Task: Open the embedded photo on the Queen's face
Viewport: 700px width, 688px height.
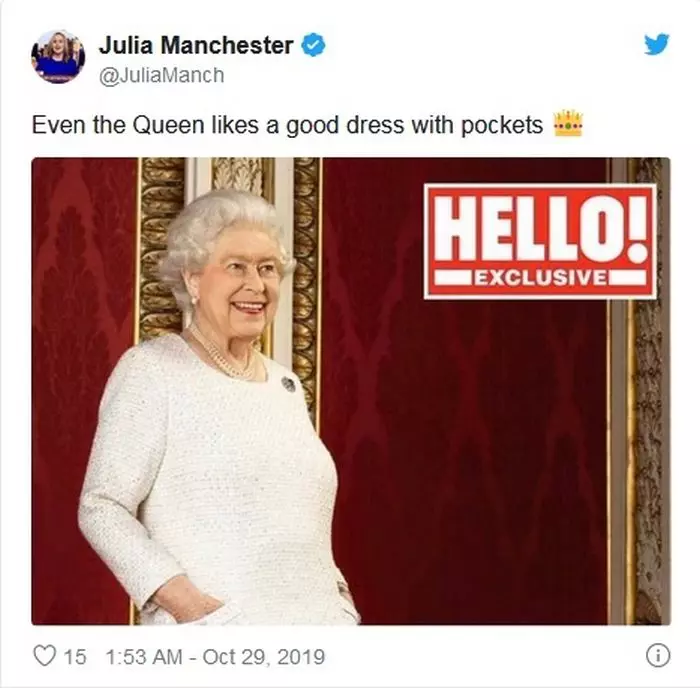Action: (x=245, y=279)
